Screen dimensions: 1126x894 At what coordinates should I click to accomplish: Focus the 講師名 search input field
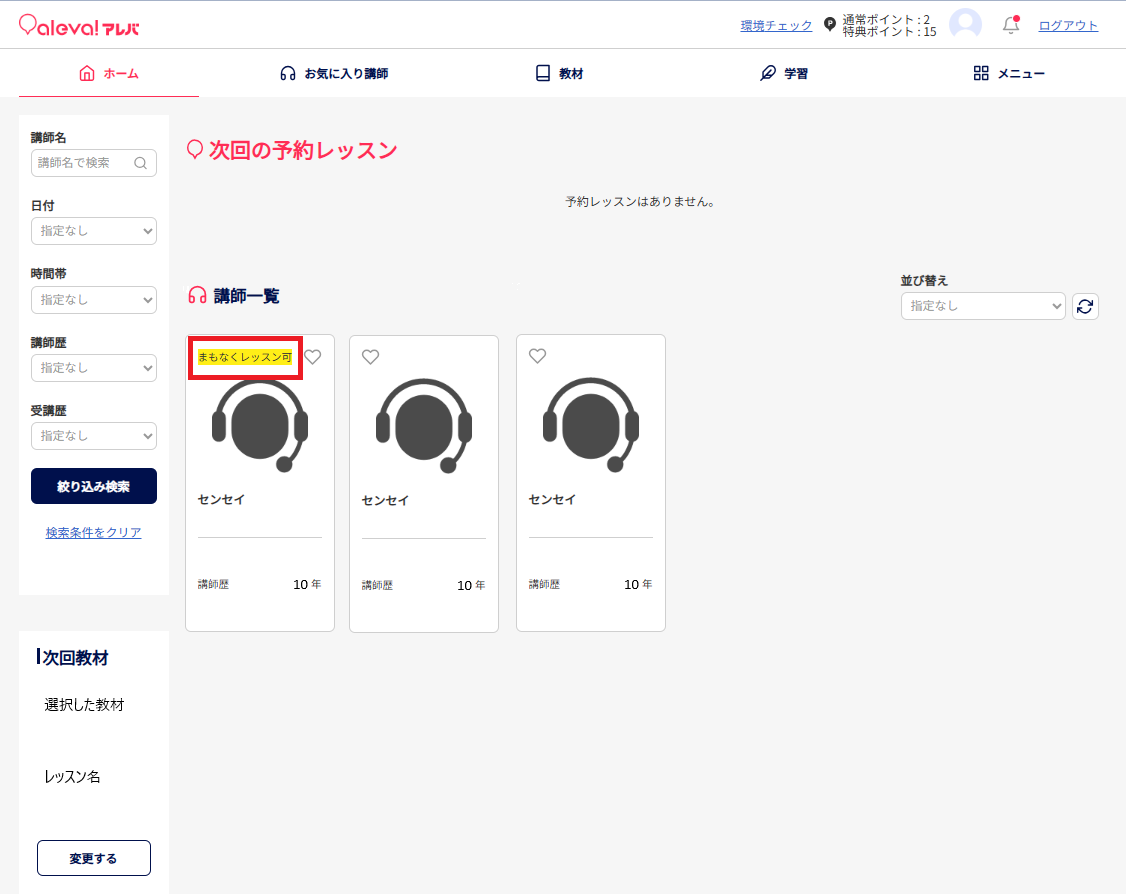click(82, 163)
